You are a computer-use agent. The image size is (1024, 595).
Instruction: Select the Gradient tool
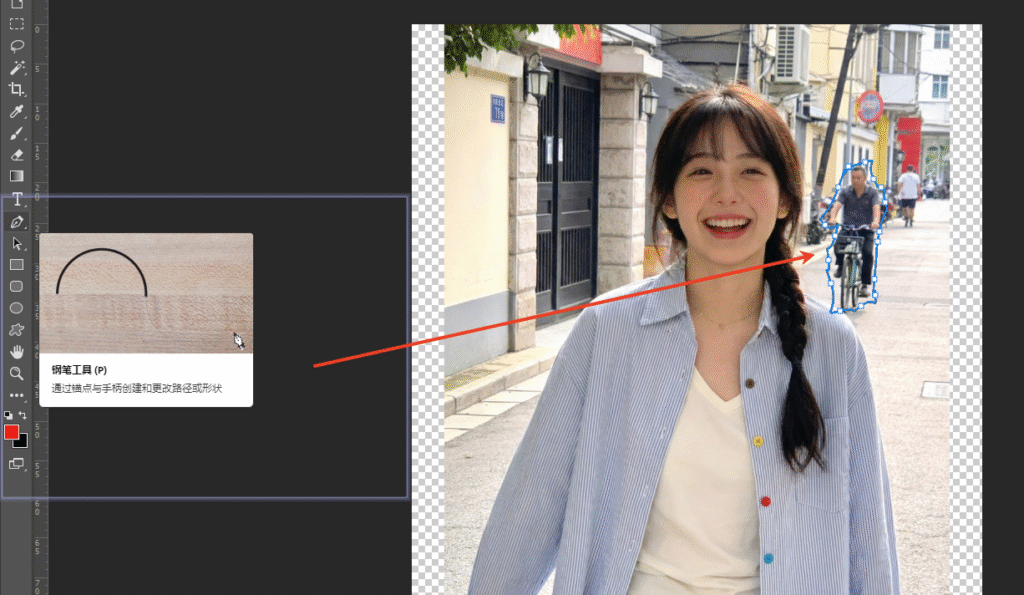(x=17, y=175)
